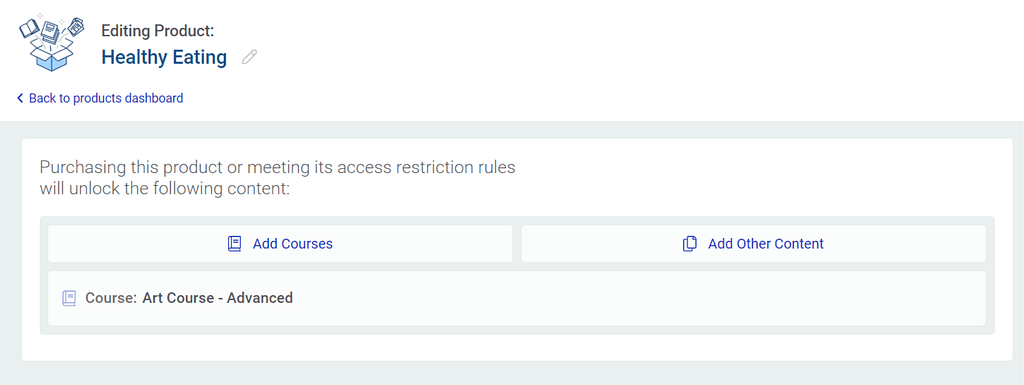Click the Editing Product label

click(x=157, y=30)
